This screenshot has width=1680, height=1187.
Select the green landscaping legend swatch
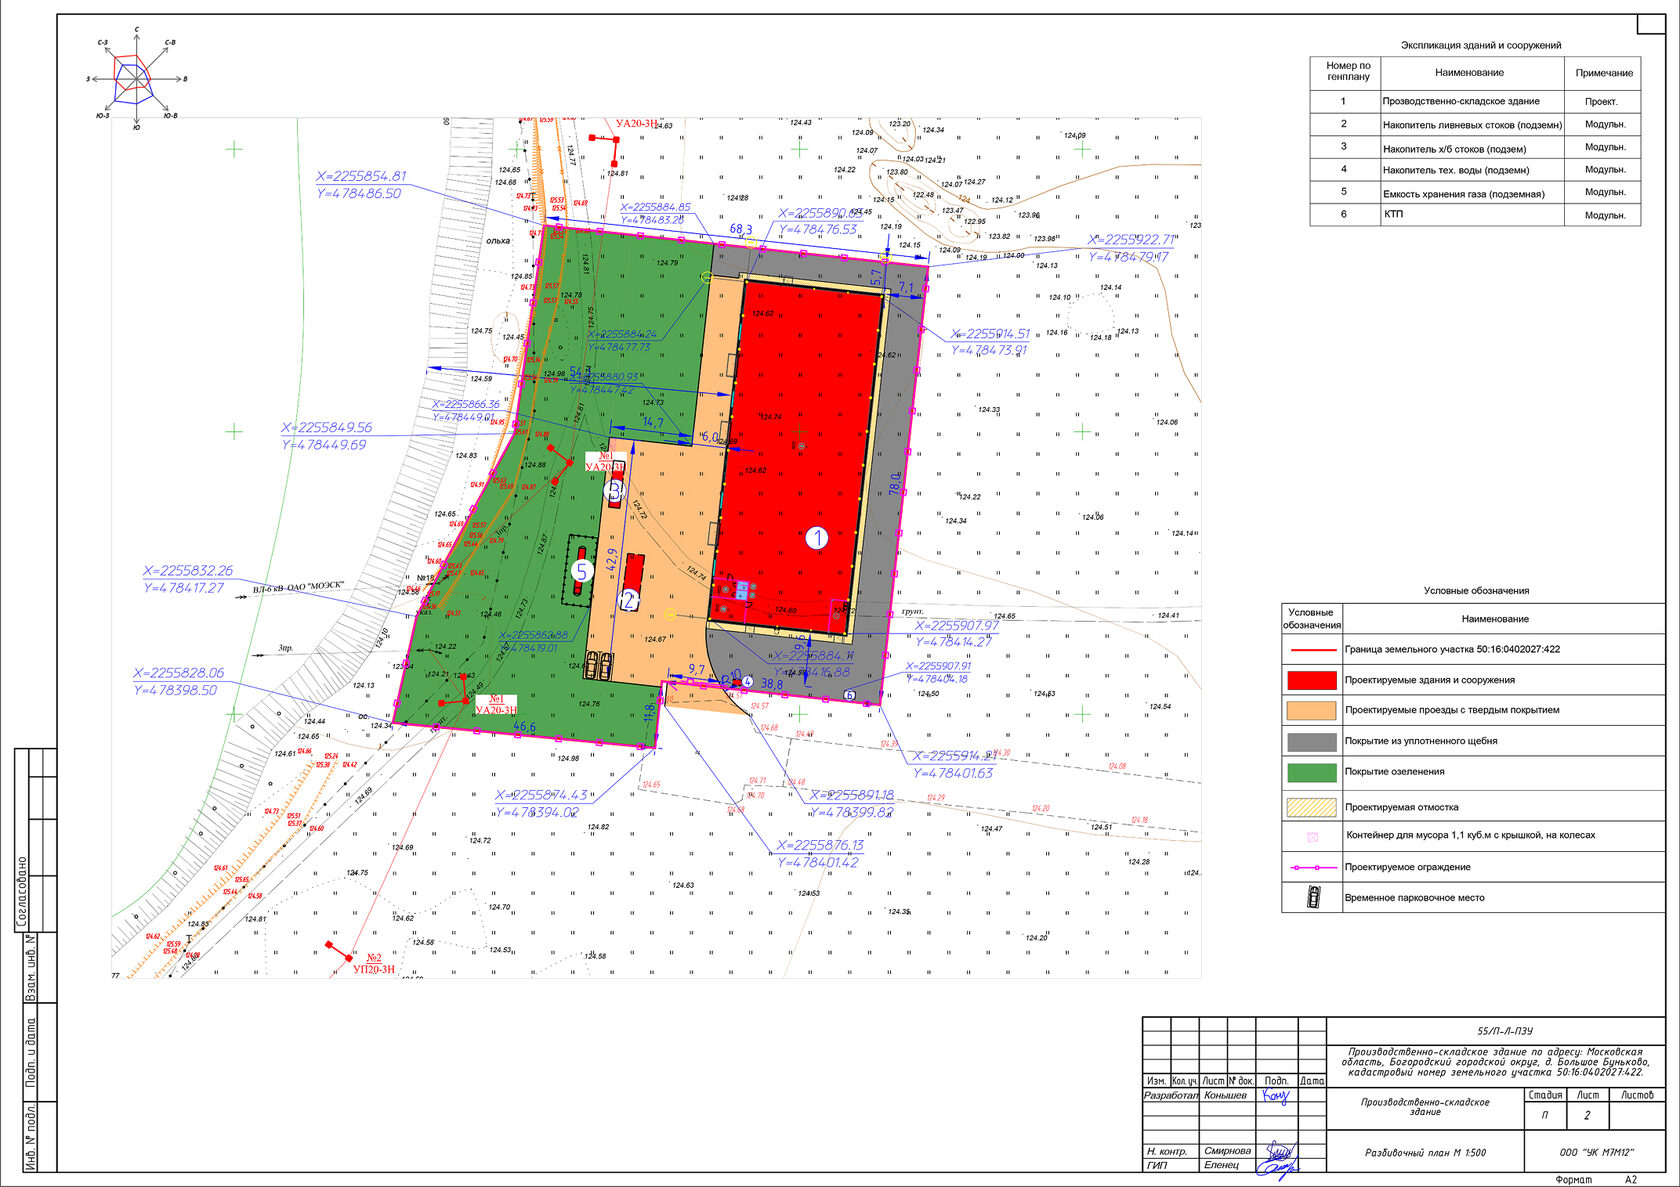point(1311,772)
